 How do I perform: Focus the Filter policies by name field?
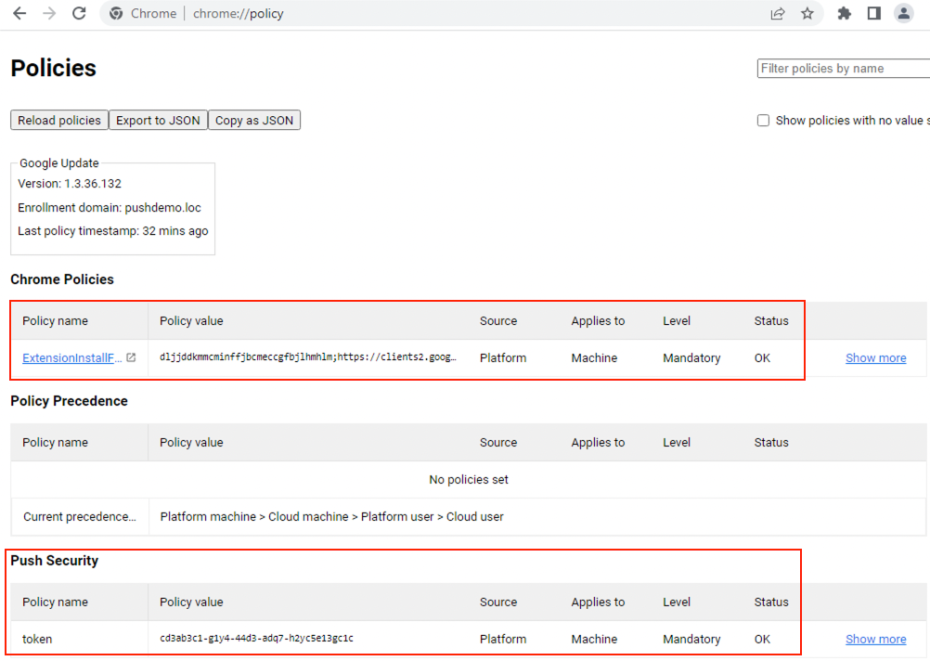click(x=843, y=68)
